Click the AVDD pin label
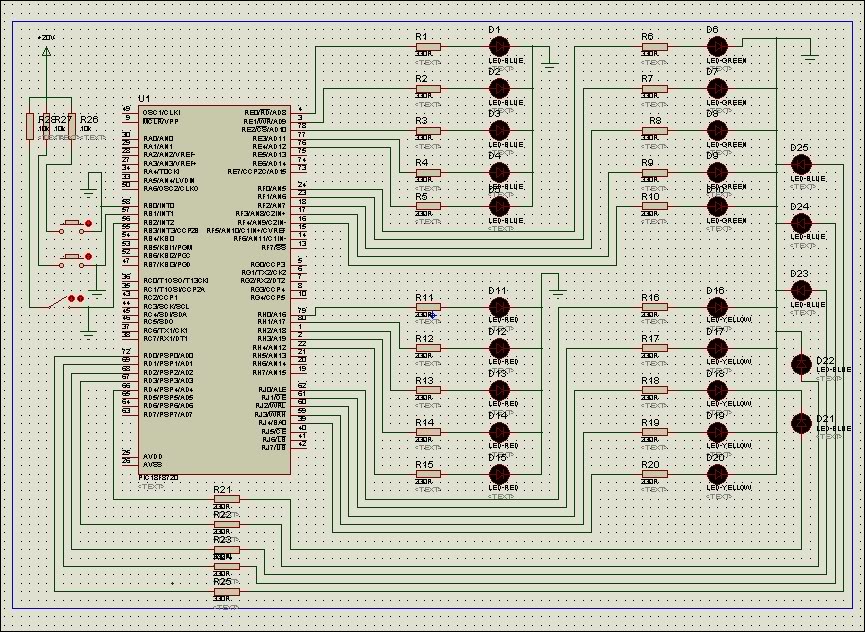This screenshot has height=632, width=865. 152,457
